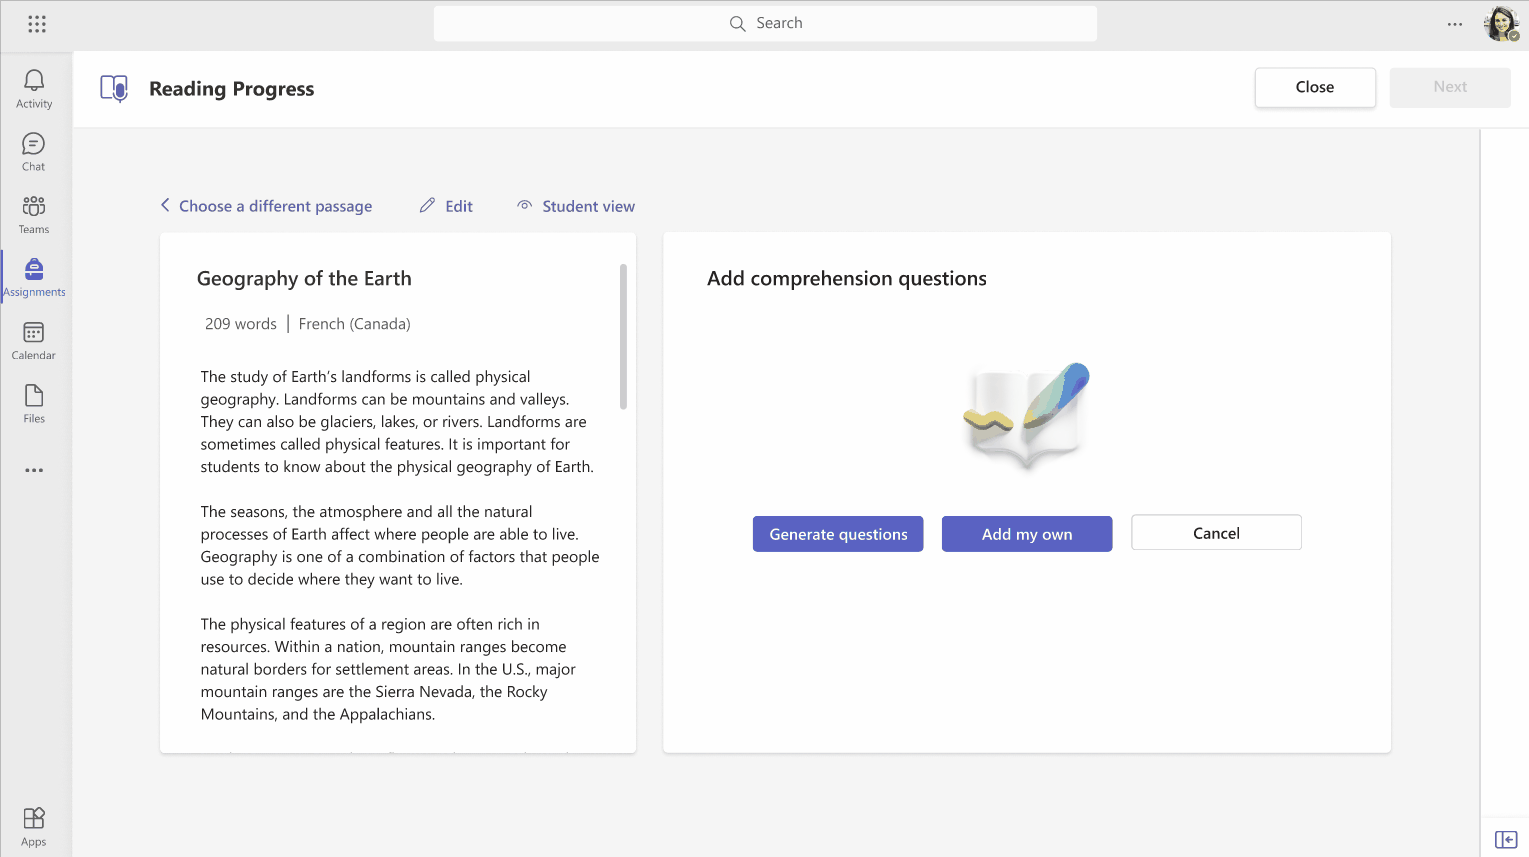Click the Edit pencil icon

(425, 205)
